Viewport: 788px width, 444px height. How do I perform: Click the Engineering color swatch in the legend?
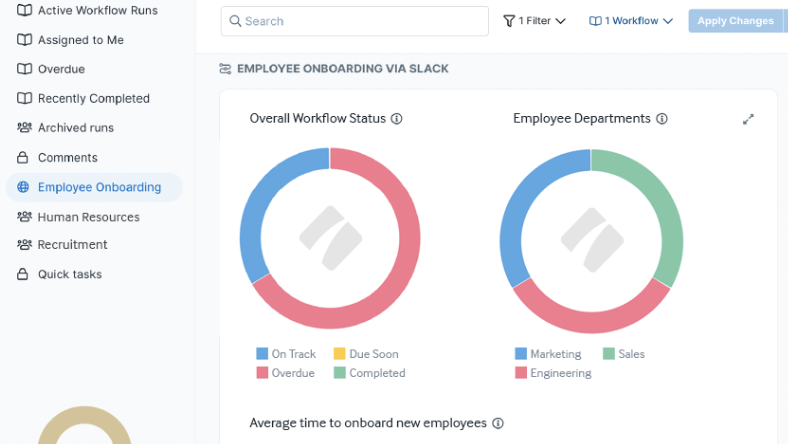coord(521,373)
